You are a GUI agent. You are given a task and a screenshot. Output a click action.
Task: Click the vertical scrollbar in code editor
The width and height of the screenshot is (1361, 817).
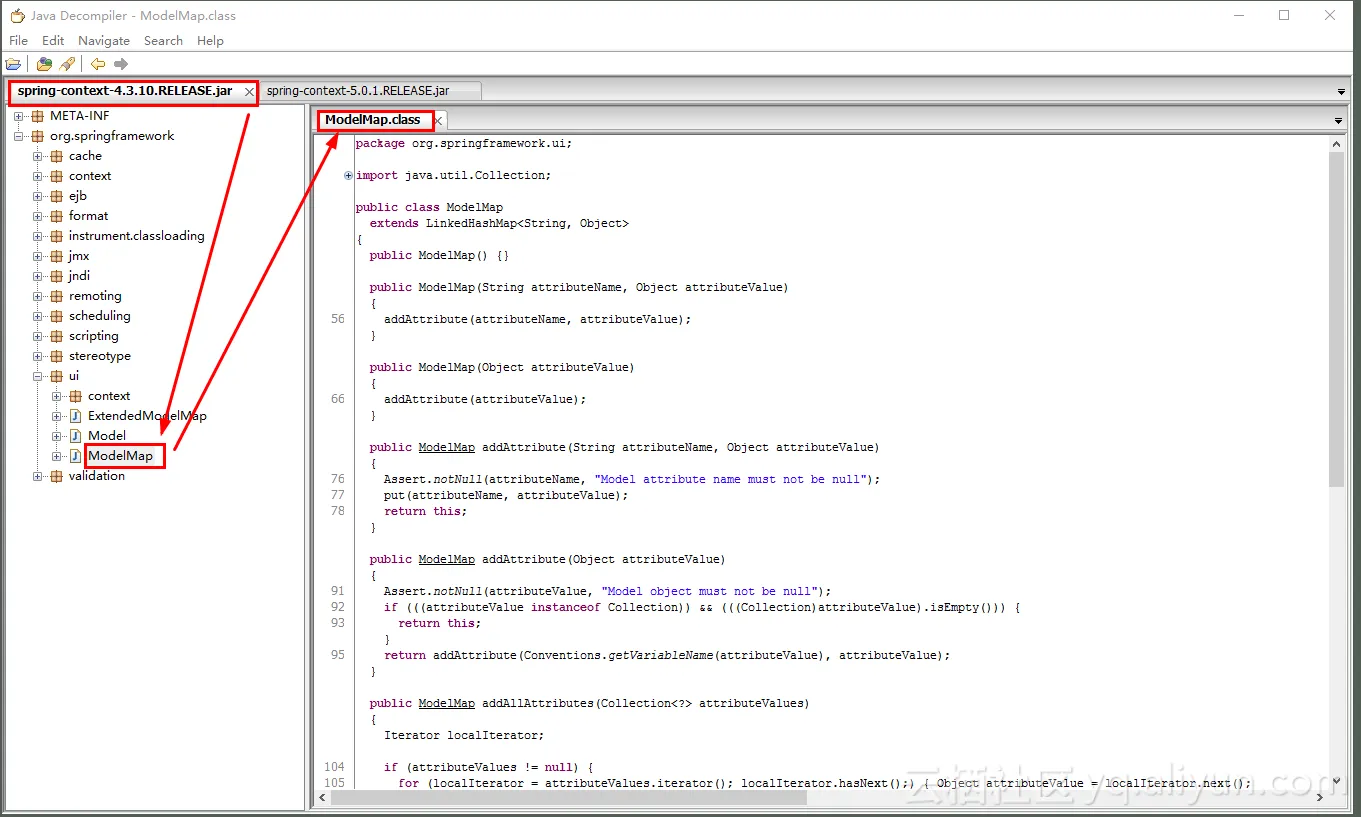coord(1337,320)
